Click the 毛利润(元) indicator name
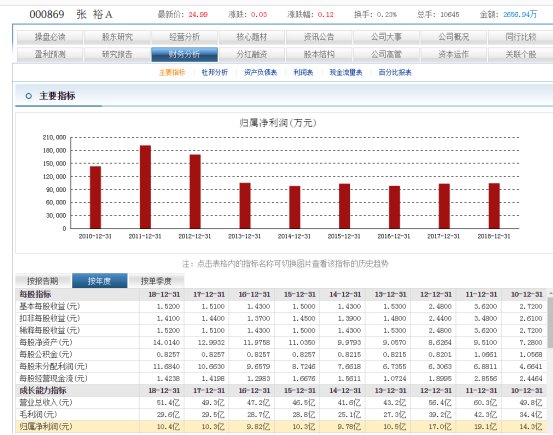Viewport: 553px width, 435px height. (x=38, y=414)
